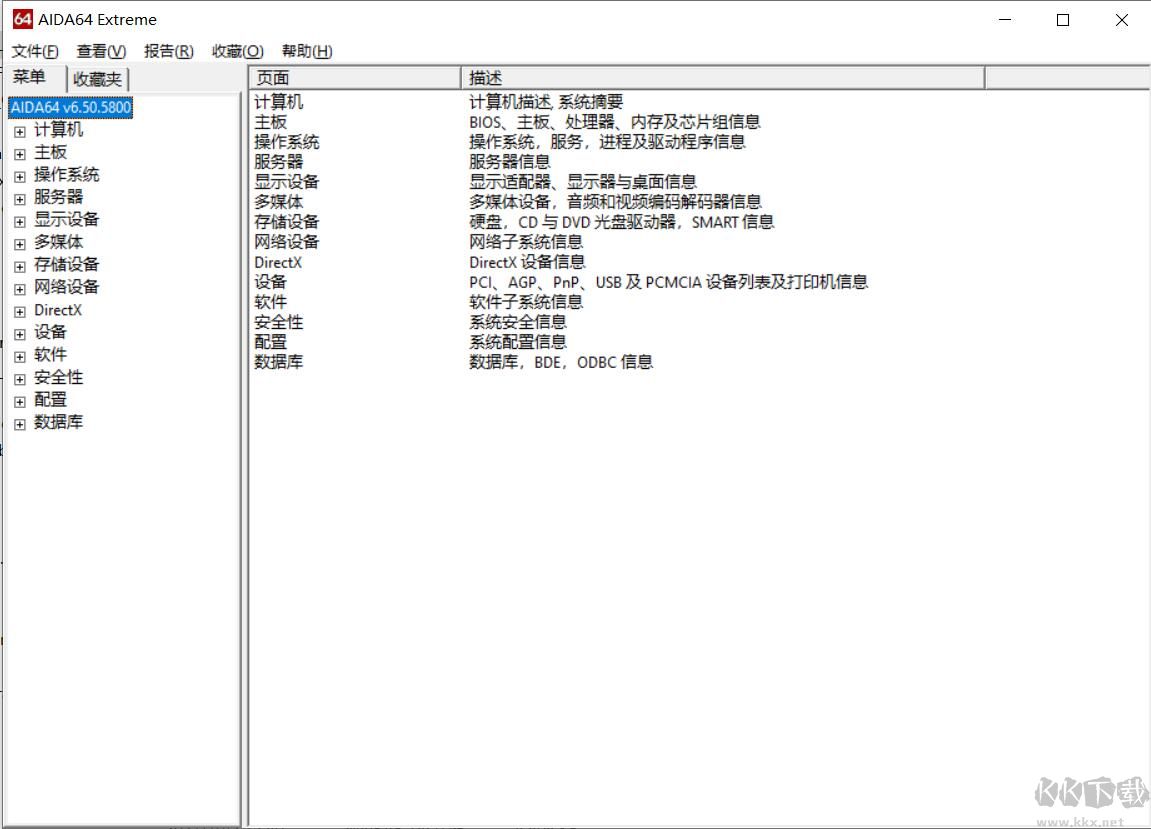The image size is (1151, 829).
Task: Expand the 数据库 tree node
Action: [x=20, y=424]
